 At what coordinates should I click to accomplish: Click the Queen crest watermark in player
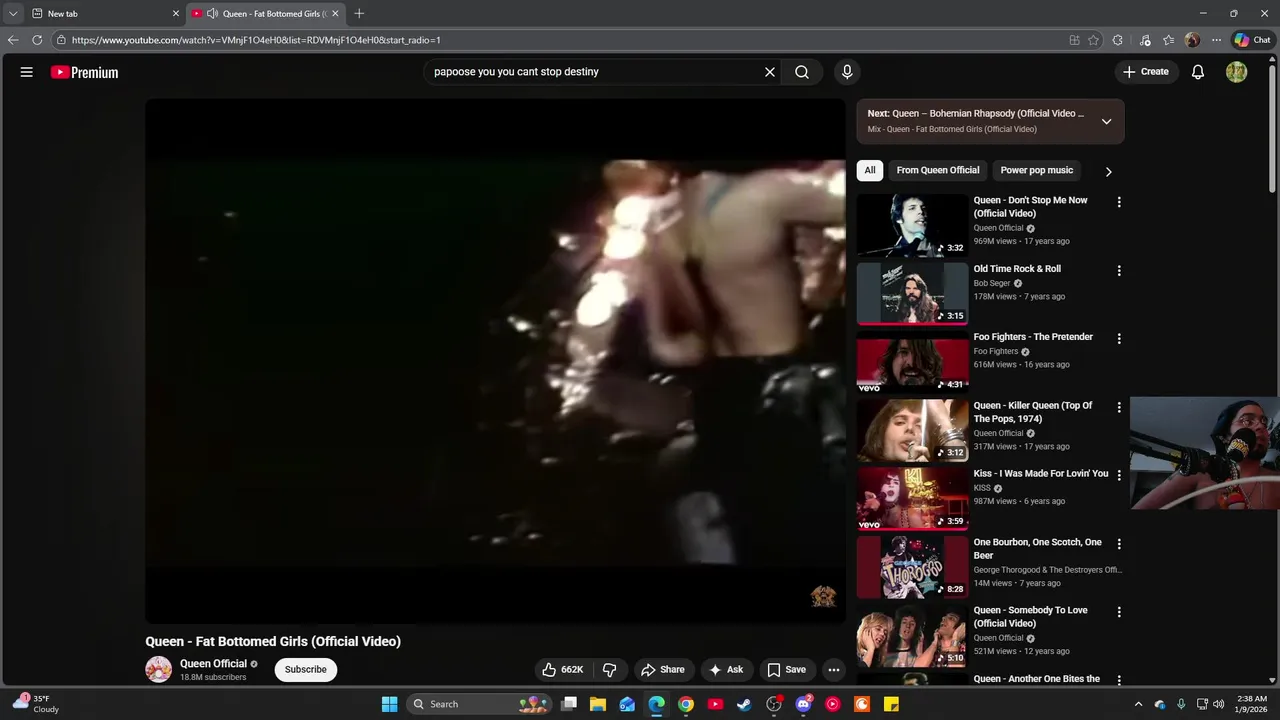coord(823,596)
